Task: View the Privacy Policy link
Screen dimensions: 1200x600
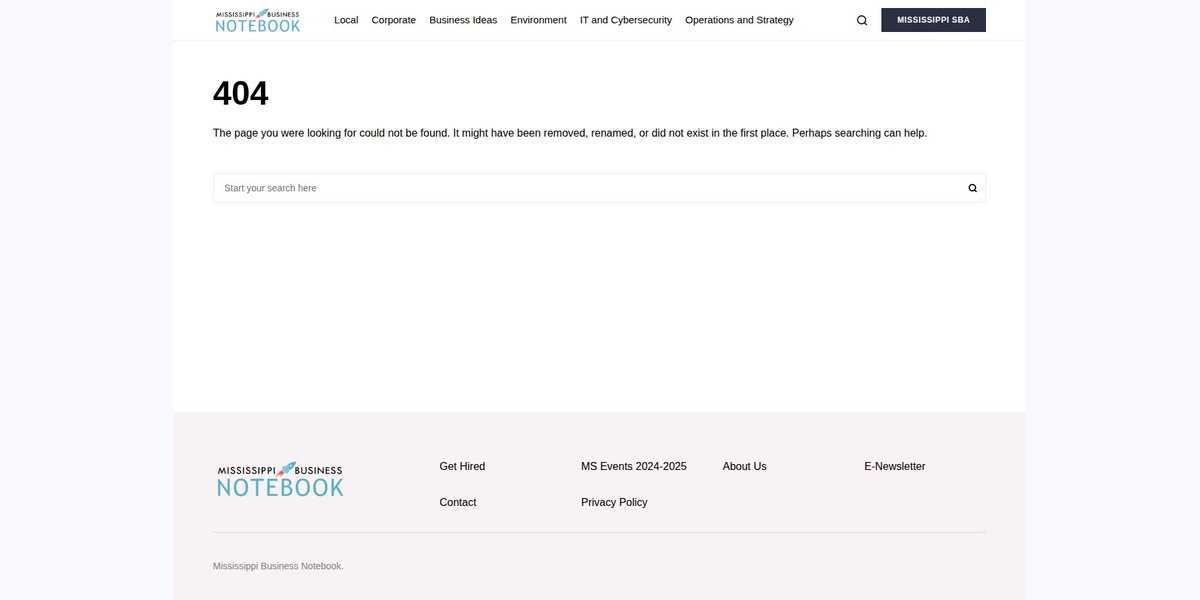Action: pyautogui.click(x=614, y=502)
